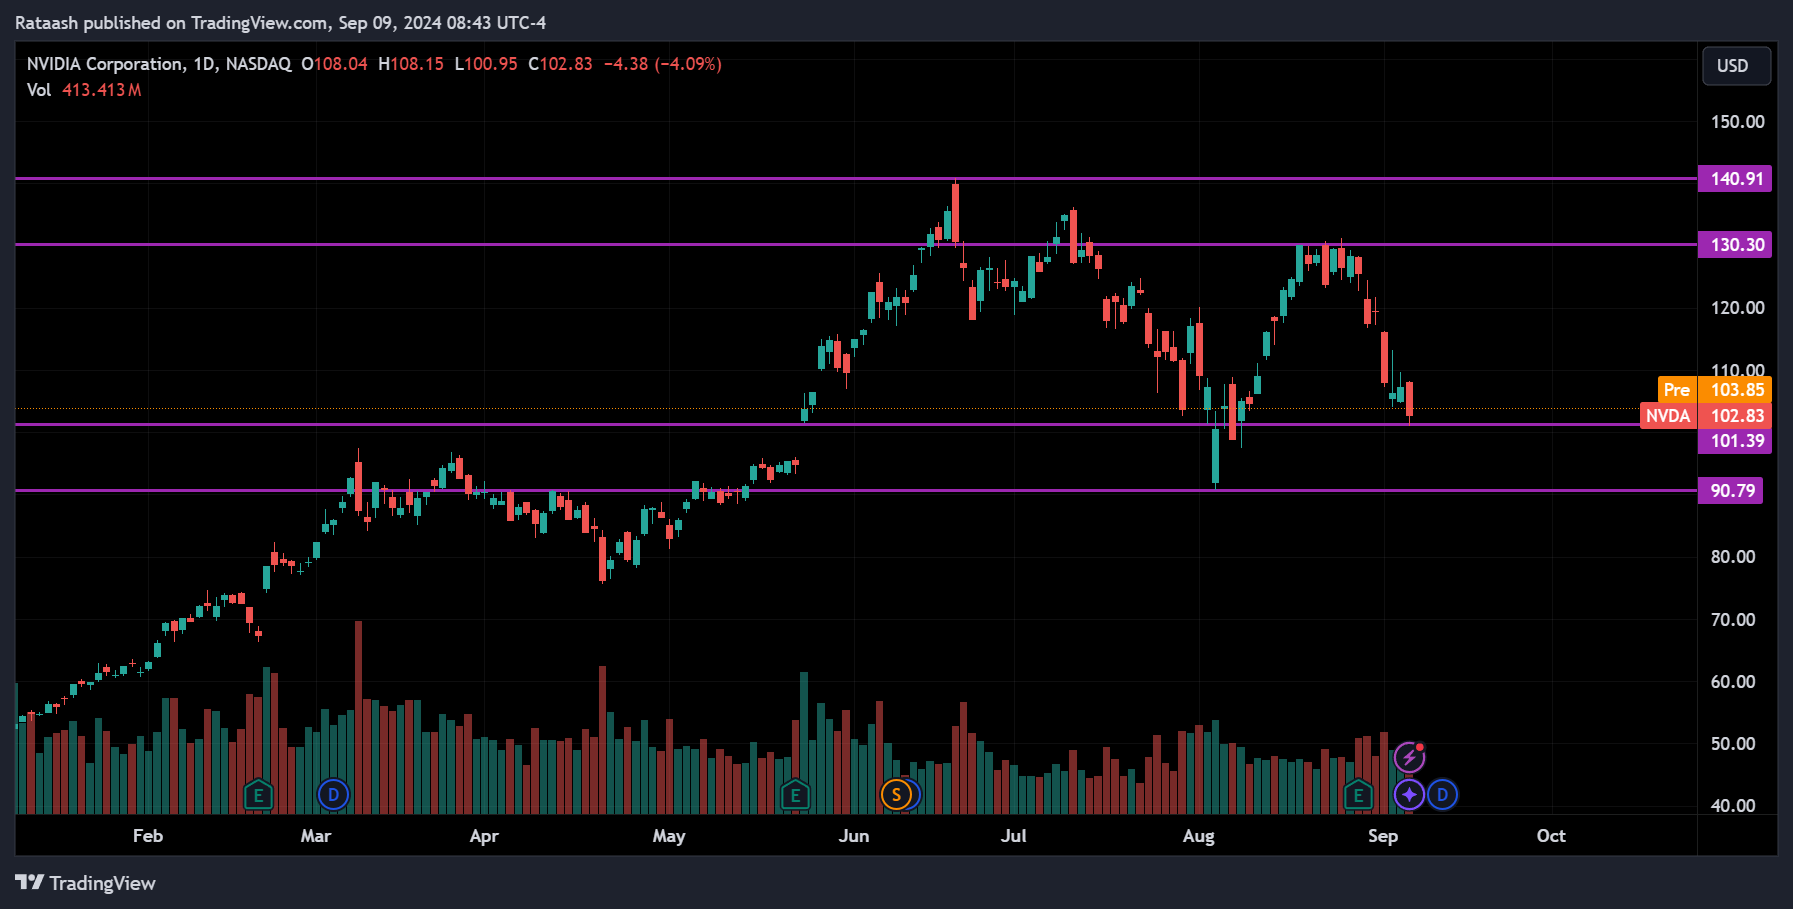Click the earnings E marker in late May

795,795
